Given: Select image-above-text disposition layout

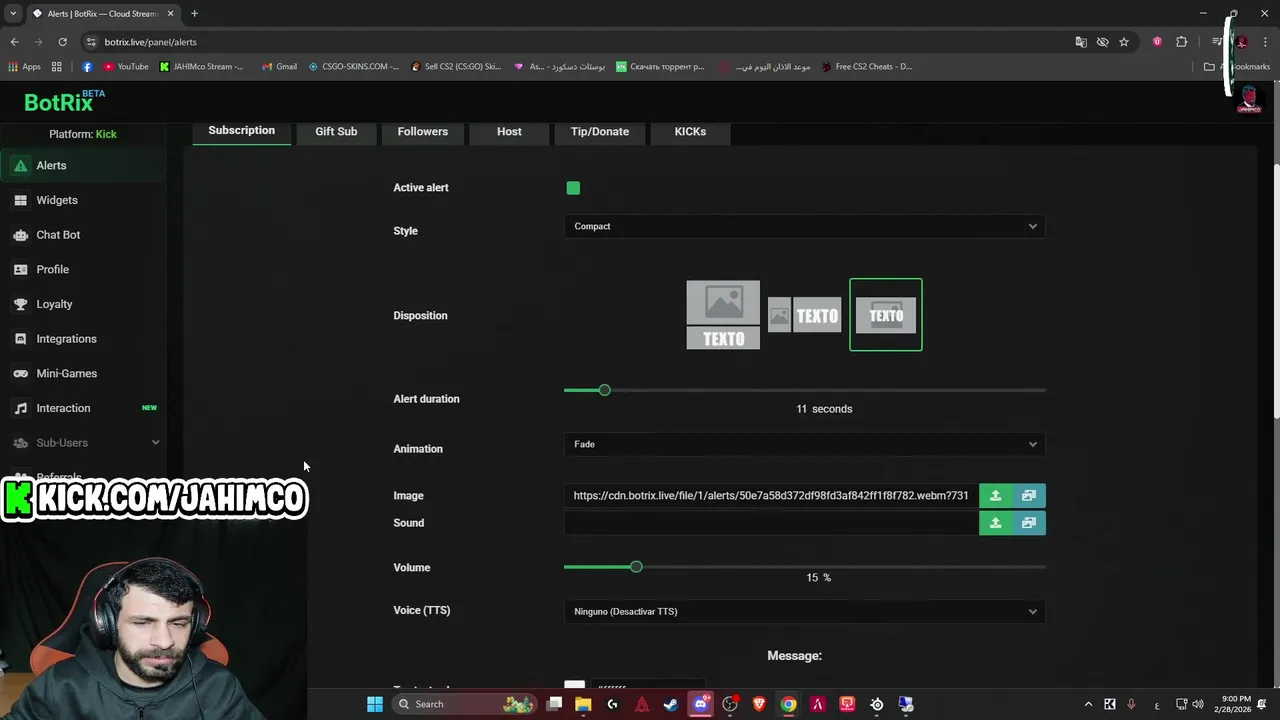Looking at the screenshot, I should [723, 315].
